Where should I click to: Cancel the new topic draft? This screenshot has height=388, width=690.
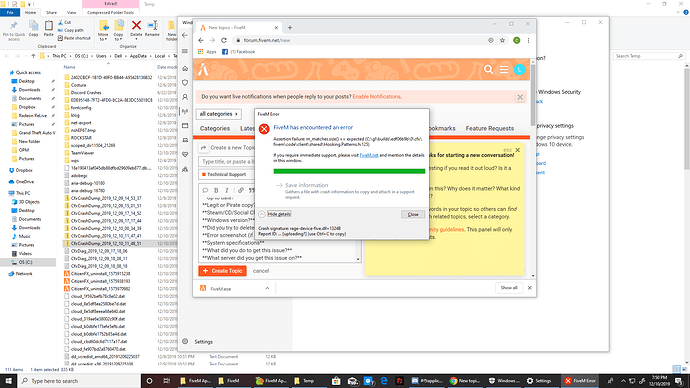(x=261, y=271)
